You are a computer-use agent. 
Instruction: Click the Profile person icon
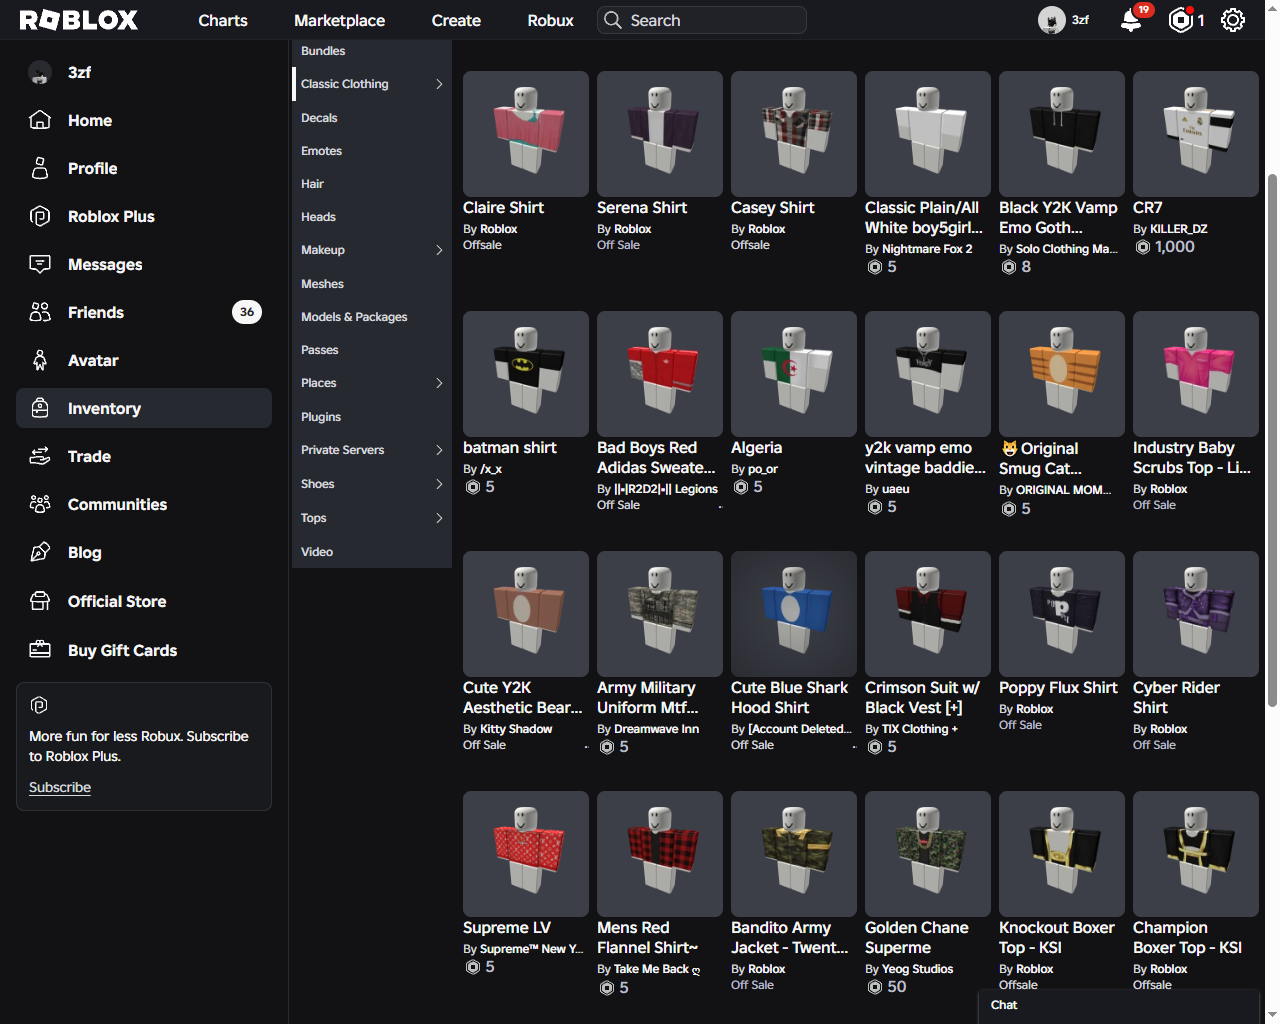click(40, 168)
